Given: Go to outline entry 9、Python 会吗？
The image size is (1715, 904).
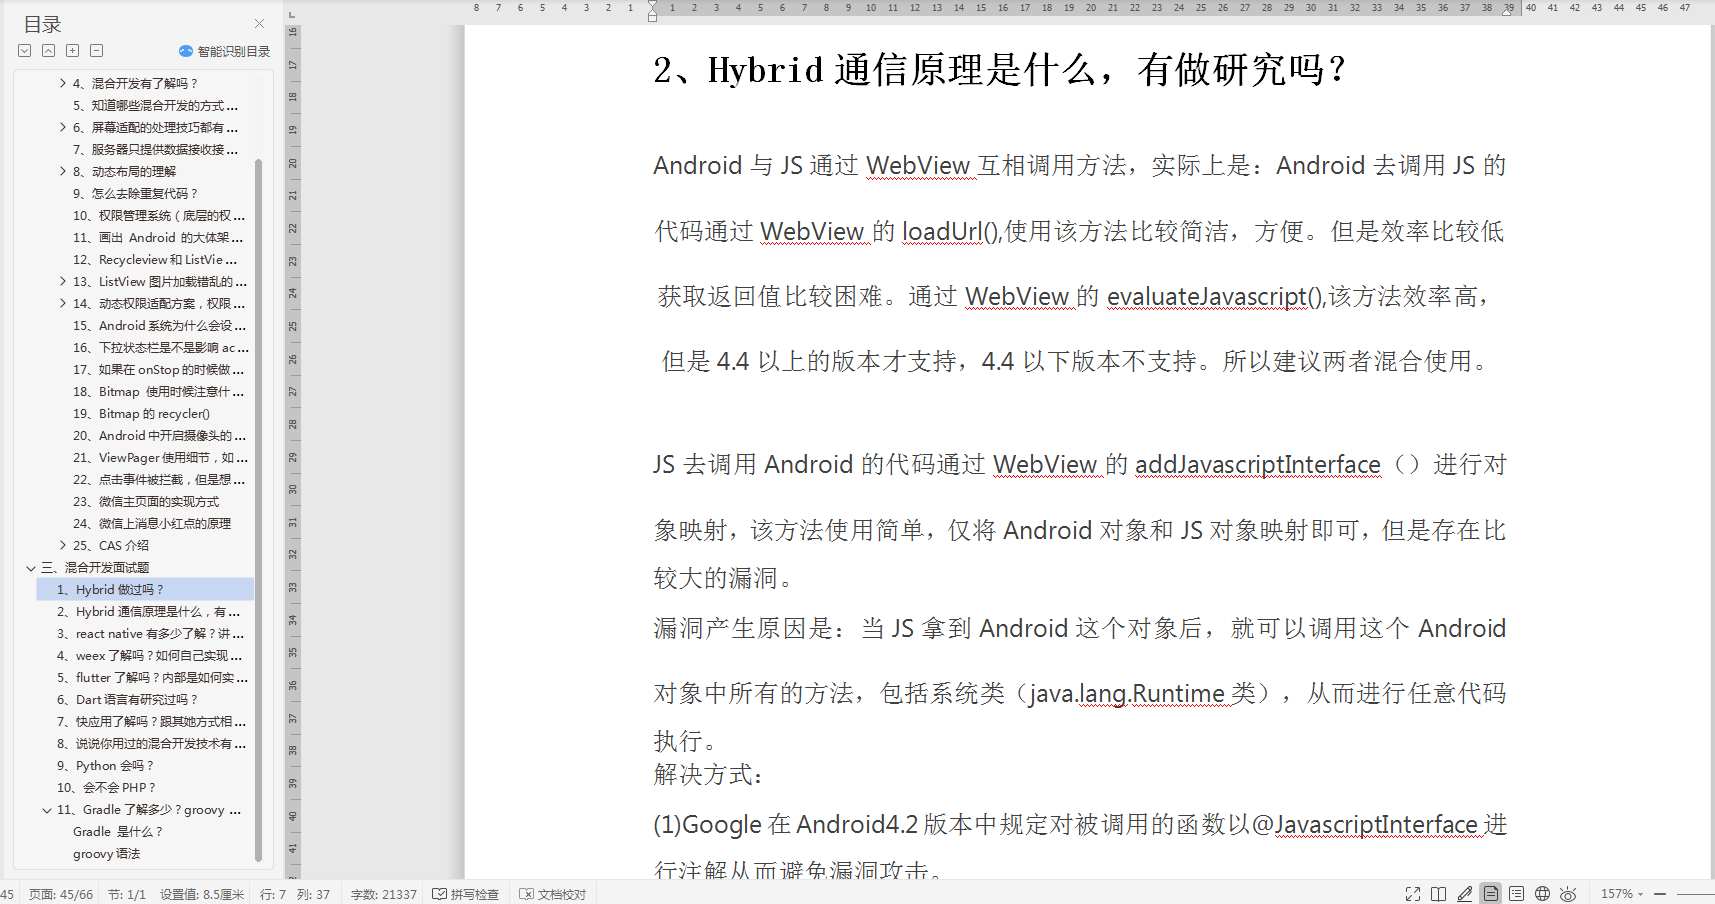Looking at the screenshot, I should [105, 766].
